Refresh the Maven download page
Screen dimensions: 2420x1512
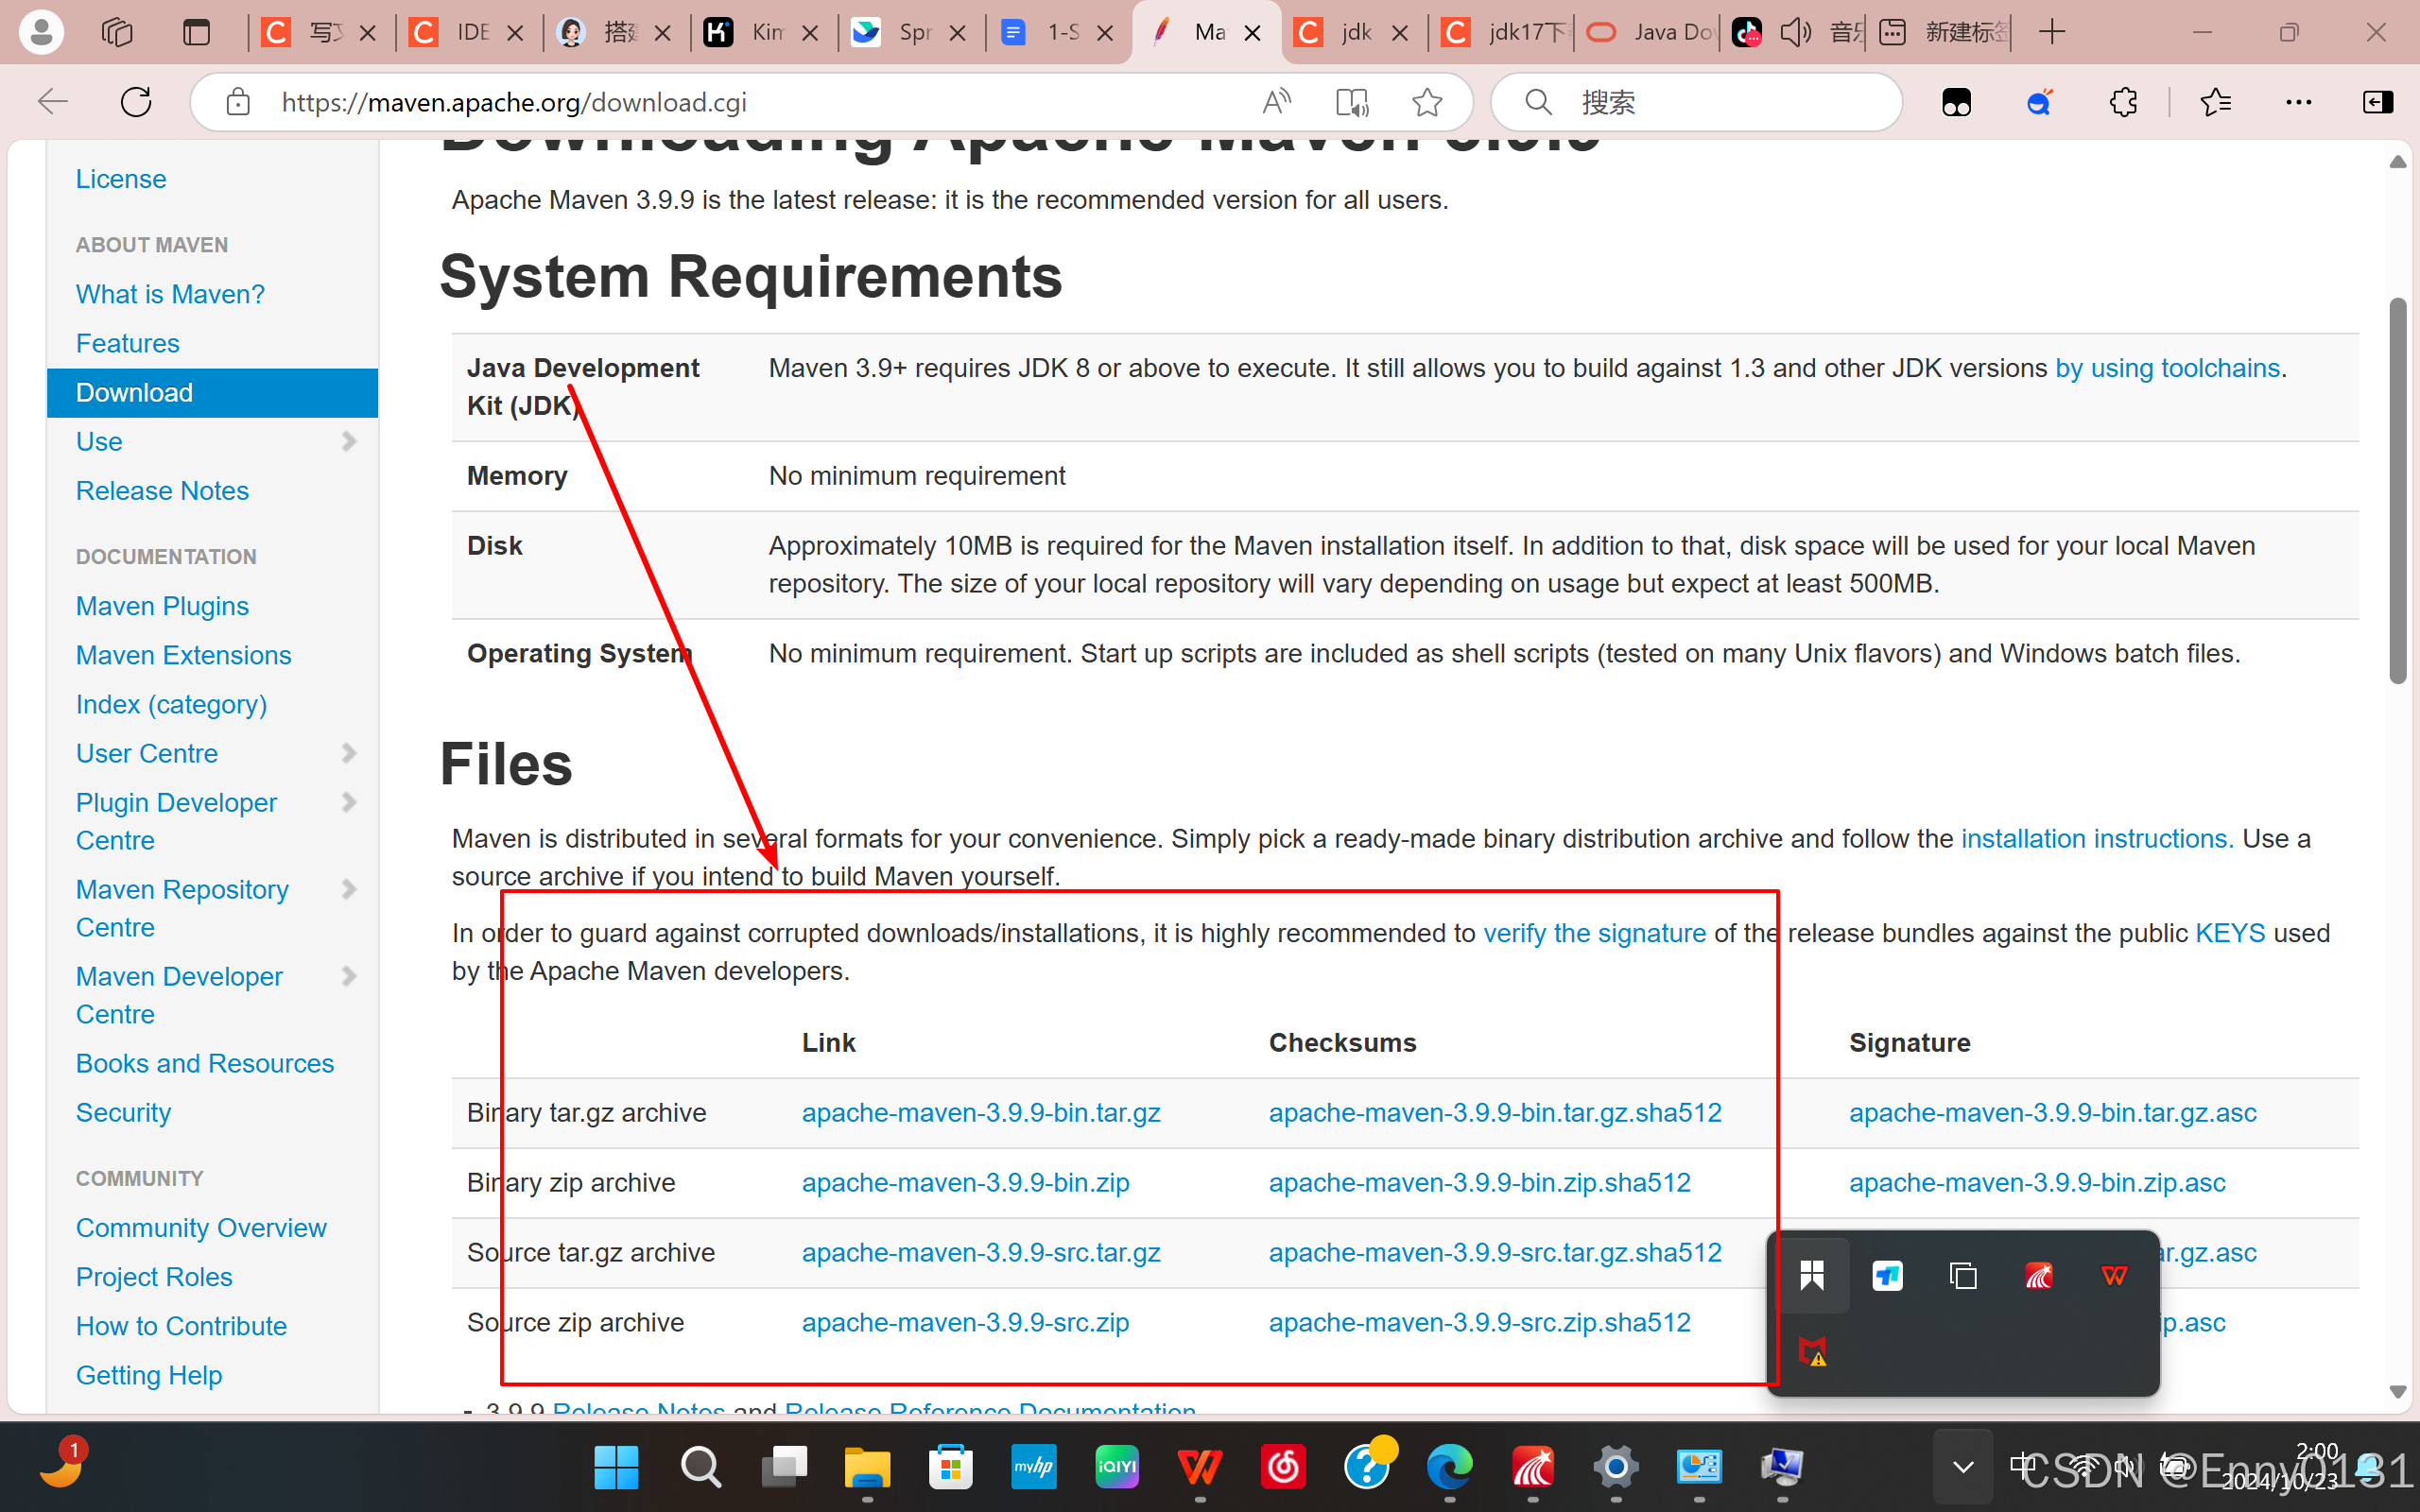pos(136,102)
